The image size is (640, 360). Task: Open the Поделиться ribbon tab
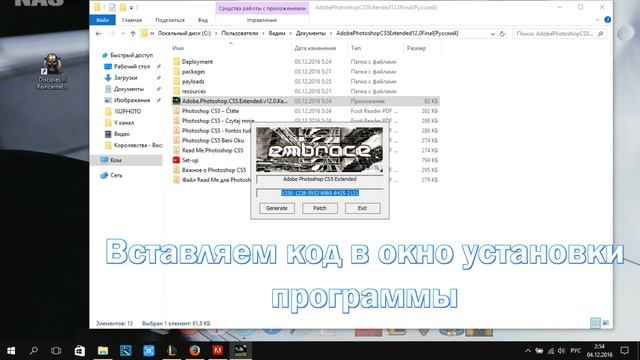tap(170, 20)
